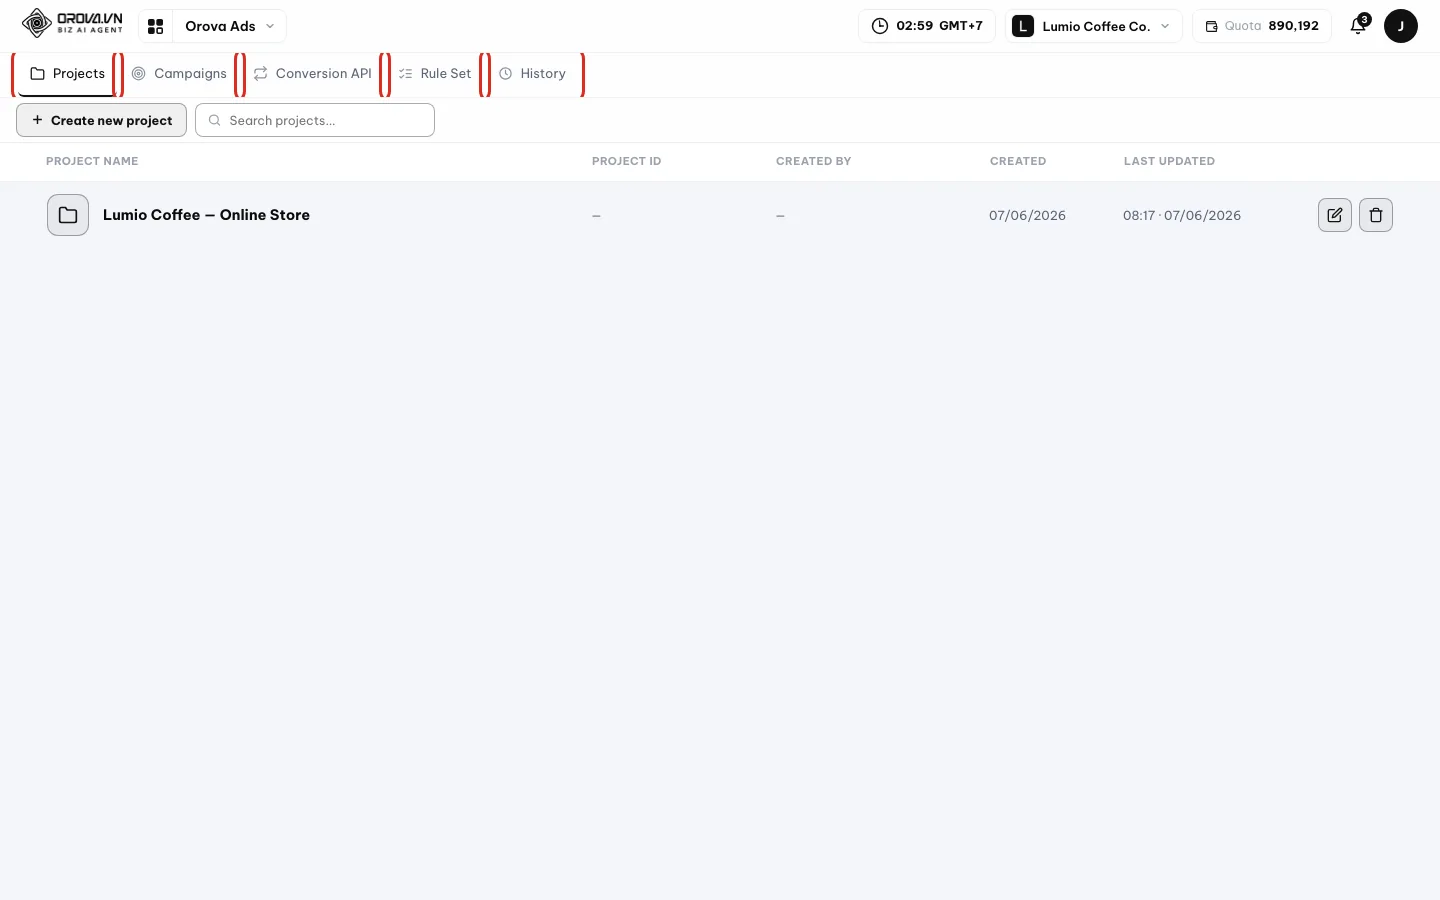Open the app grid icon
Image resolution: width=1440 pixels, height=900 pixels.
[155, 26]
